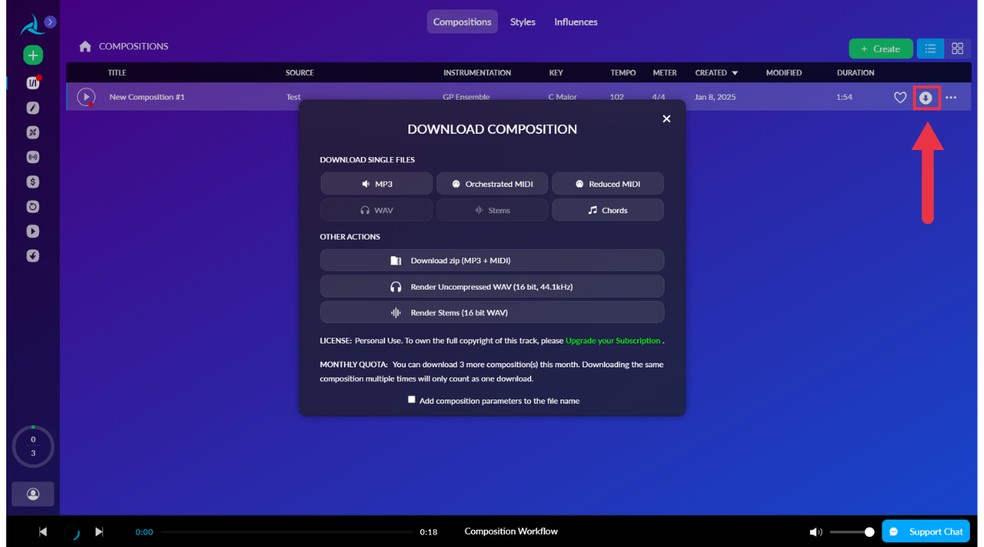Switch to list view layout
984x547 pixels.
(x=930, y=49)
